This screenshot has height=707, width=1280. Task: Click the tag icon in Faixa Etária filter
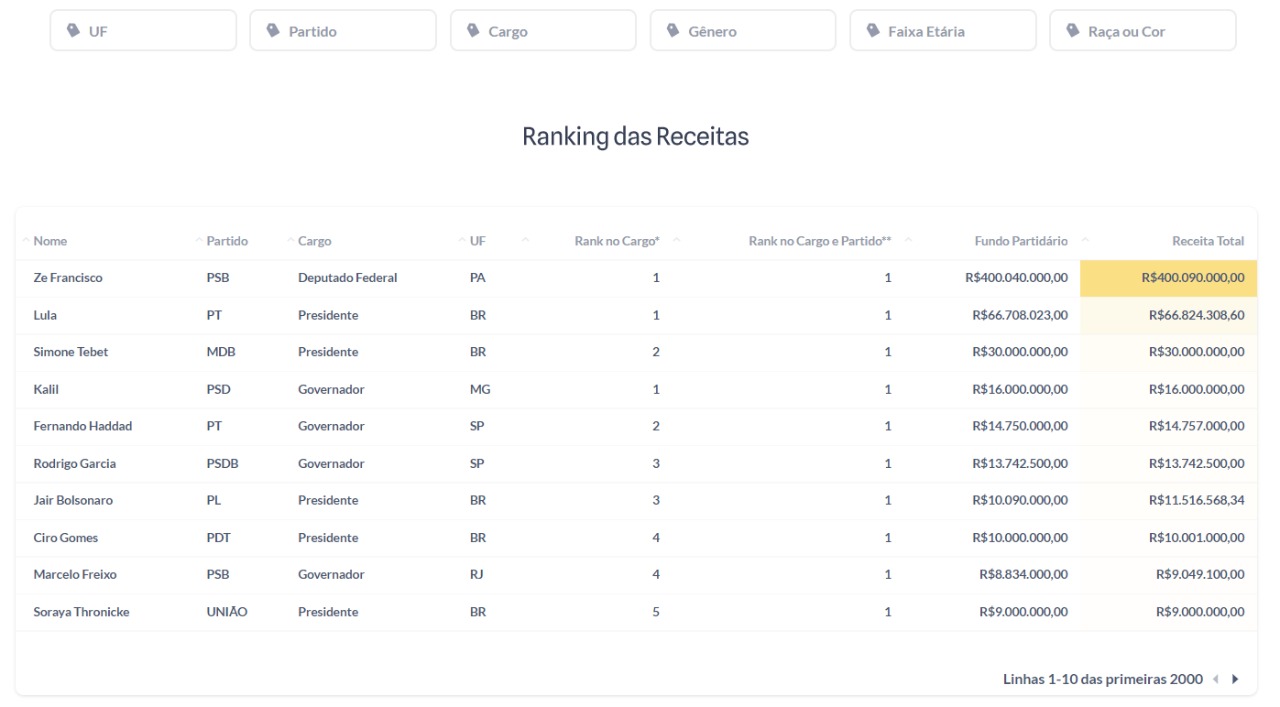coord(873,31)
